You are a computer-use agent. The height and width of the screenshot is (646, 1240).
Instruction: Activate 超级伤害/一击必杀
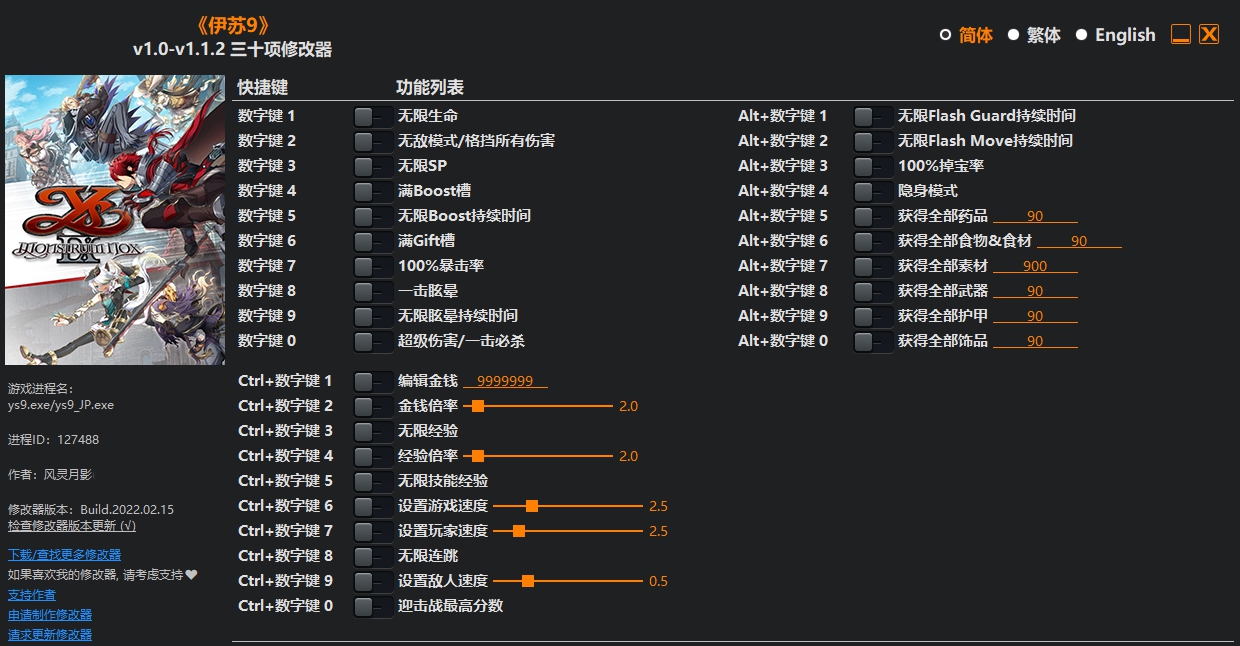pyautogui.click(x=371, y=340)
